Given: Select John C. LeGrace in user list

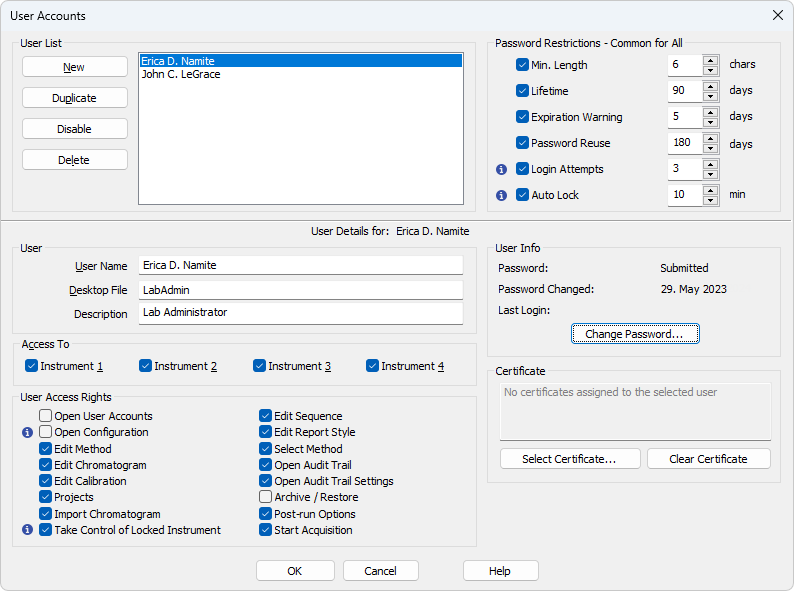Looking at the screenshot, I should click(x=181, y=74).
